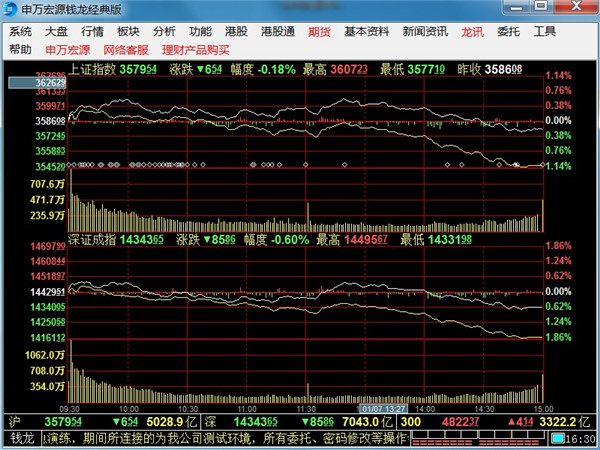600x450 pixels.
Task: Click the app logo in title bar
Action: (10, 9)
